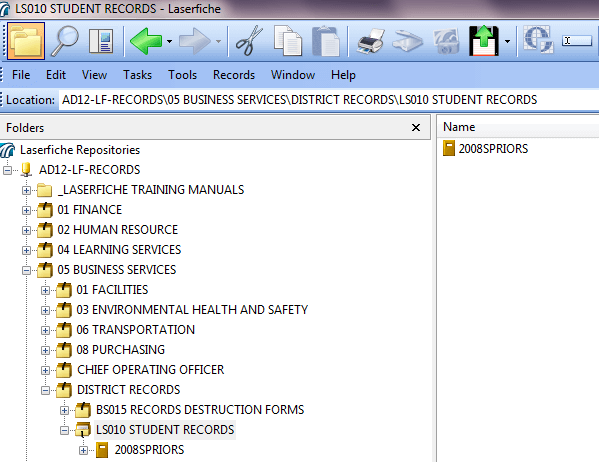This screenshot has height=462, width=599.
Task: Open the Records menu
Action: click(234, 75)
